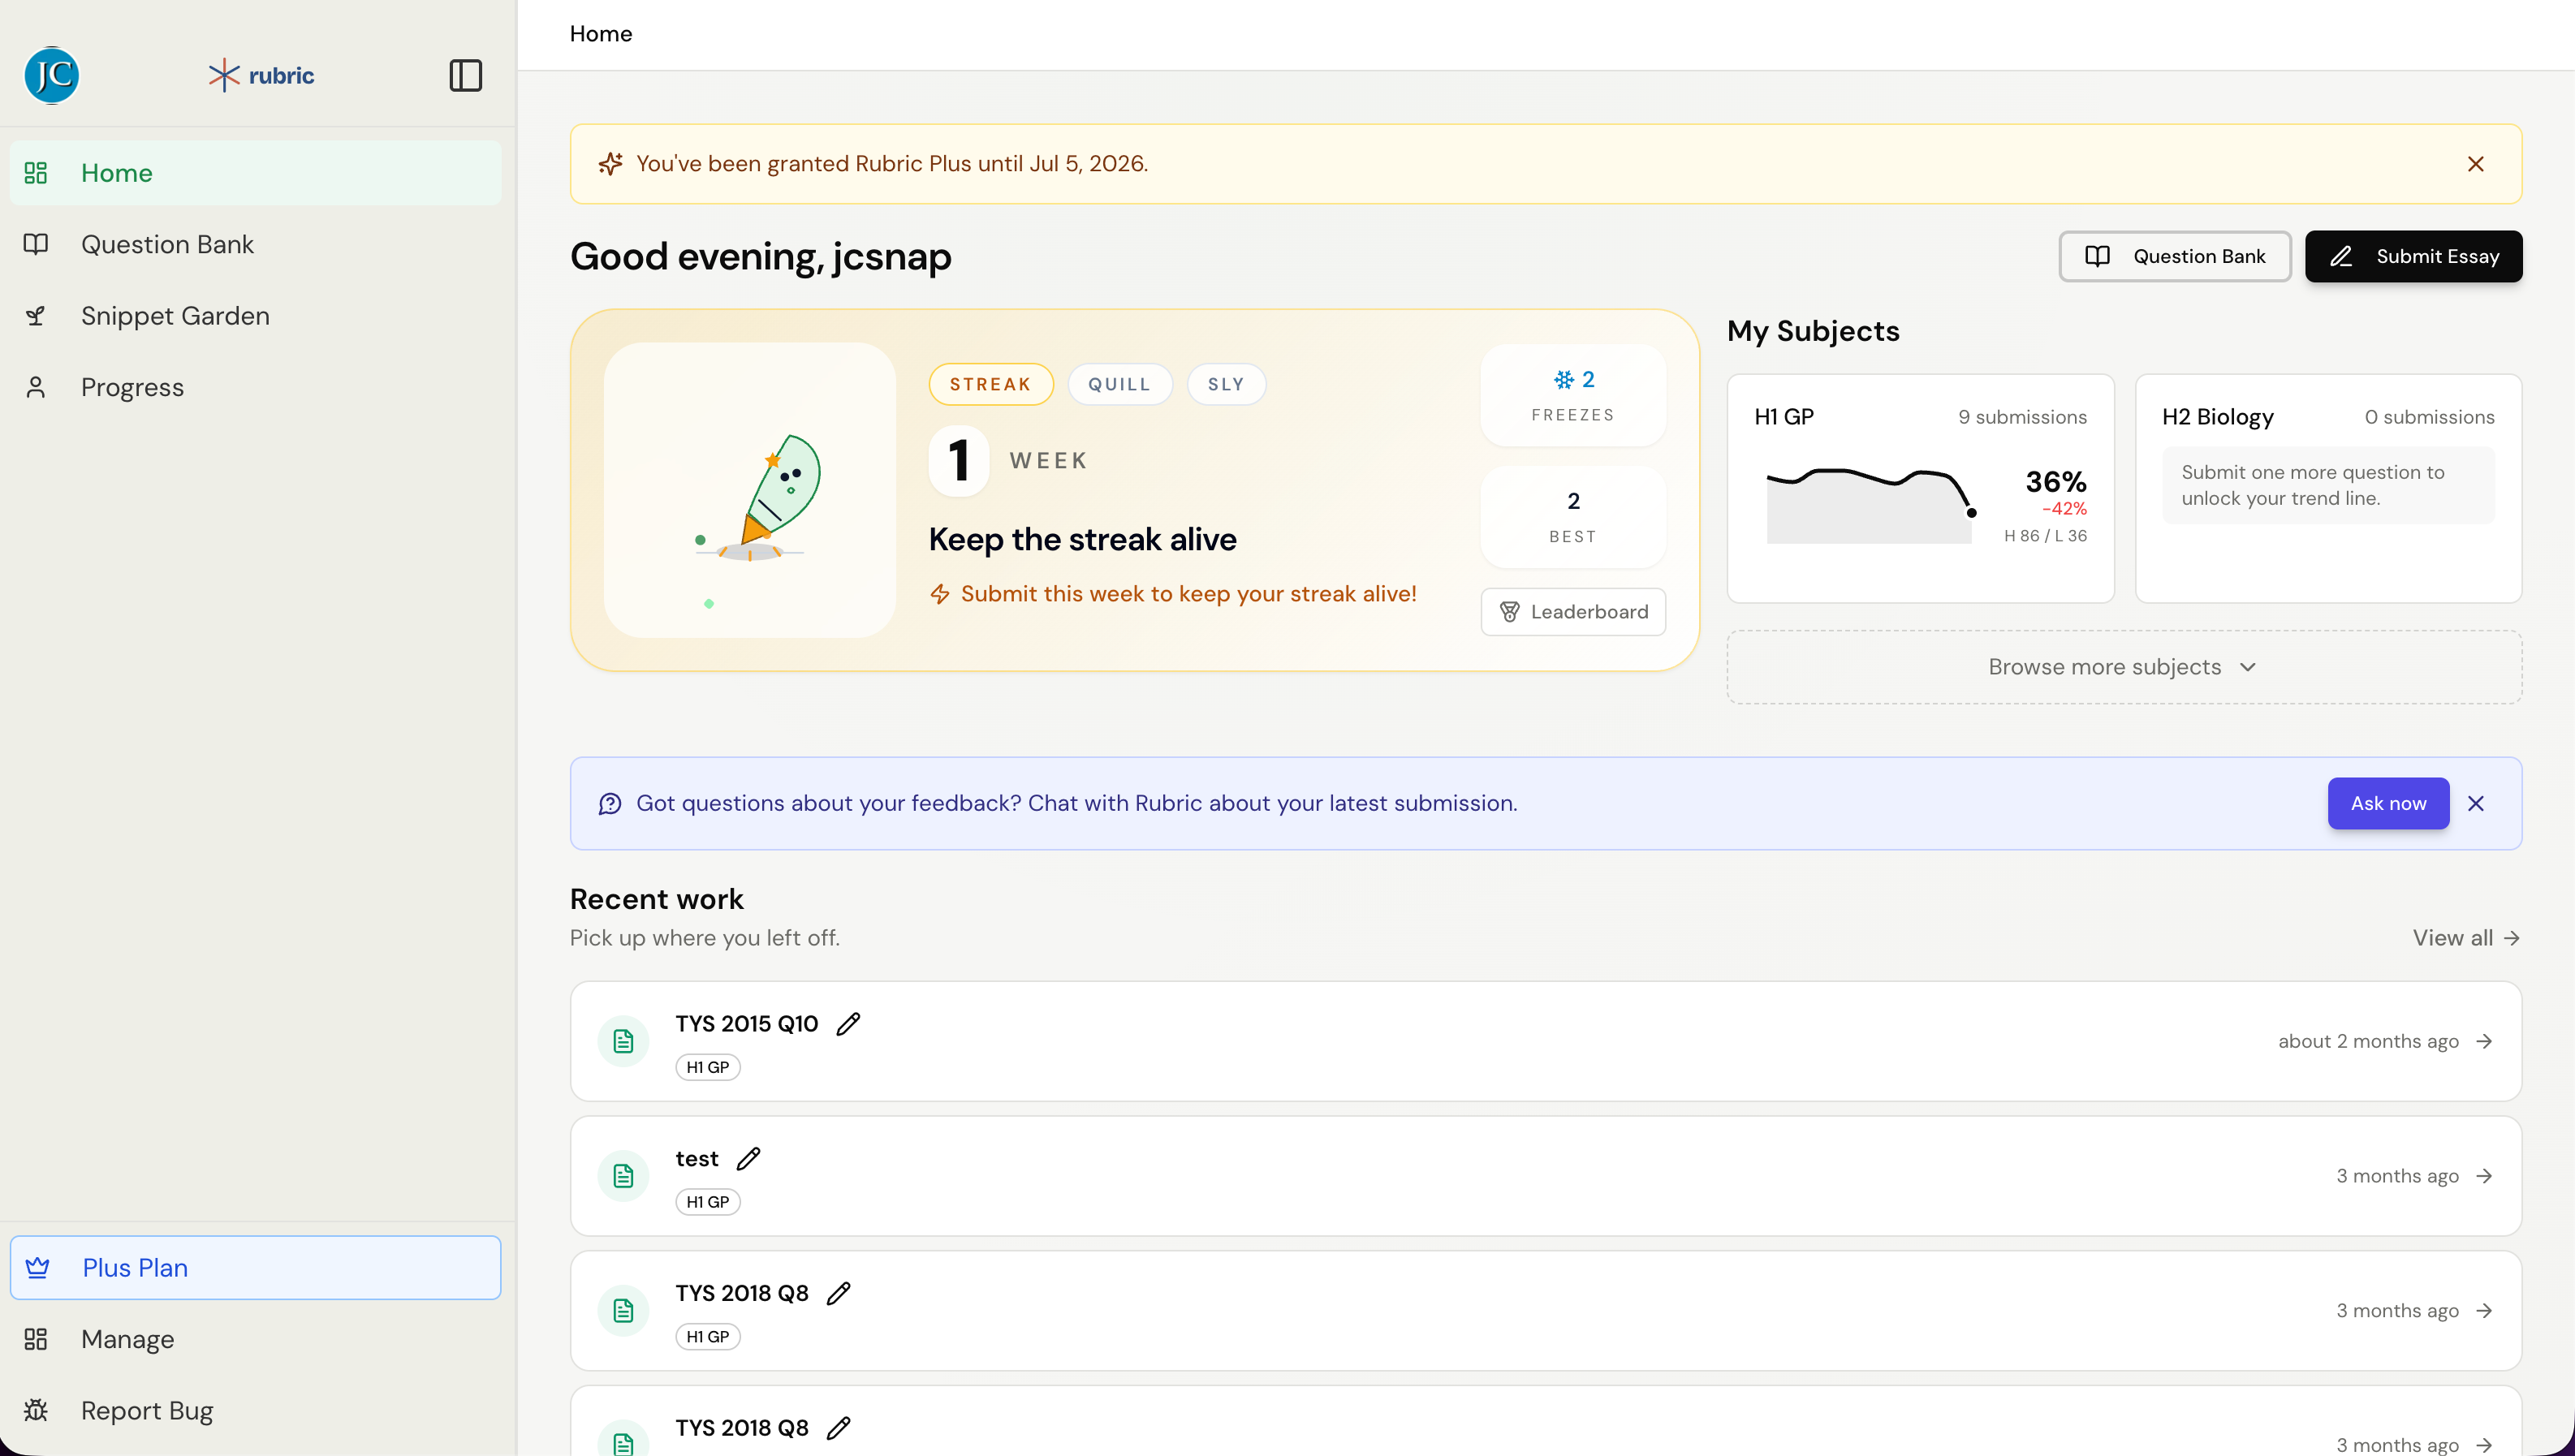Click the '-42%' change value
The image size is (2575, 1456).
pyautogui.click(x=2064, y=509)
